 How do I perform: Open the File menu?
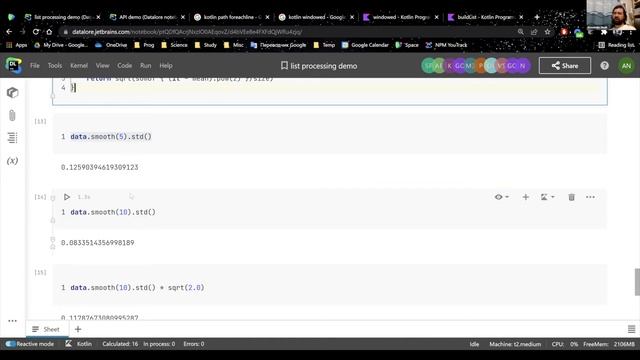click(x=35, y=65)
